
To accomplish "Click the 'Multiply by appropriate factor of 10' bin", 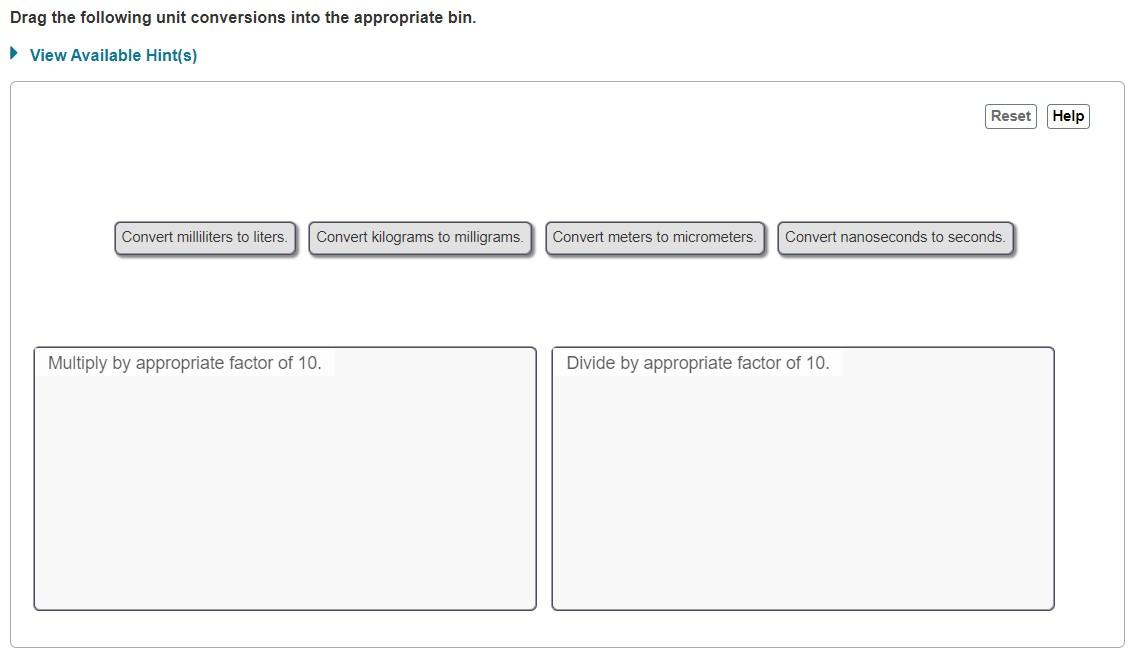I will coord(285,478).
